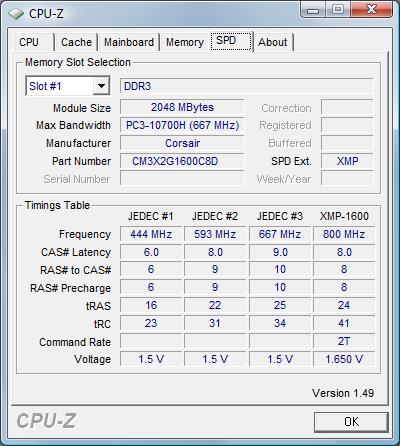Screen dimensions: 400x446
Task: Select the Corsair manufacturer value
Action: (x=182, y=143)
